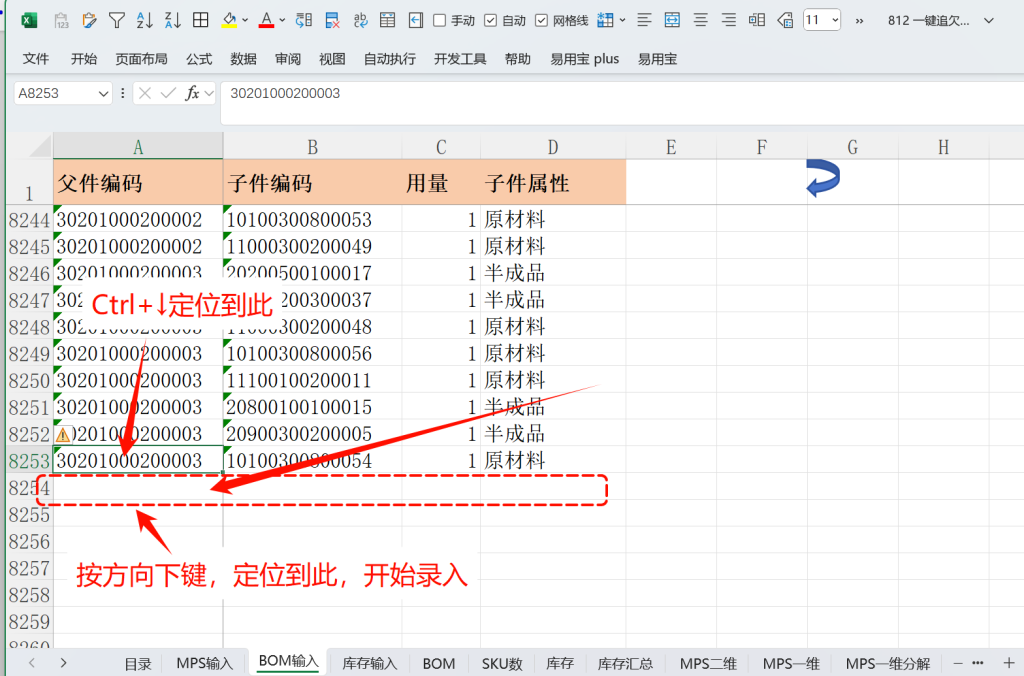1024x676 pixels.
Task: Click the insert function fx icon
Action: (192, 93)
